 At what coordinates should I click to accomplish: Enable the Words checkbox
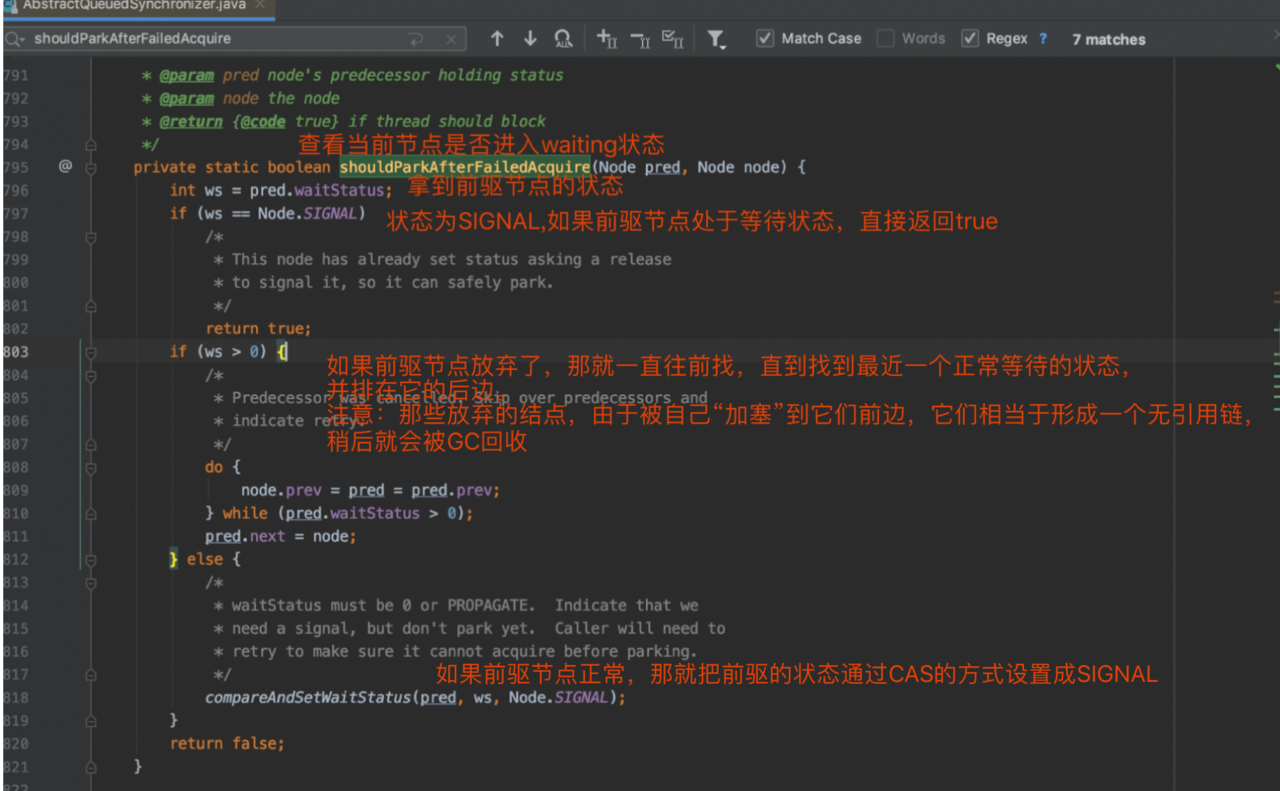[x=885, y=39]
